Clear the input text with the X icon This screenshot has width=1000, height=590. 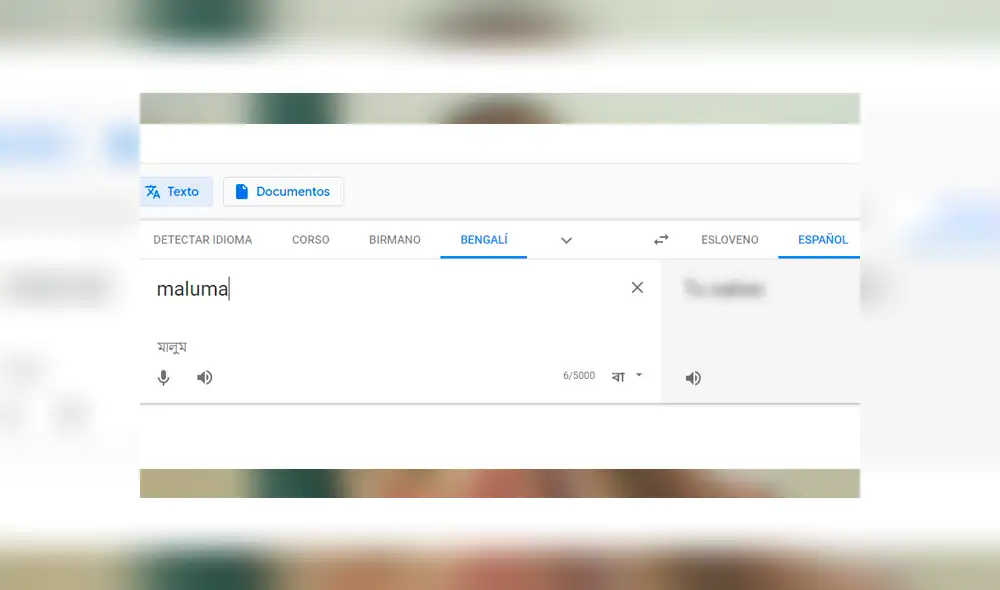[637, 287]
